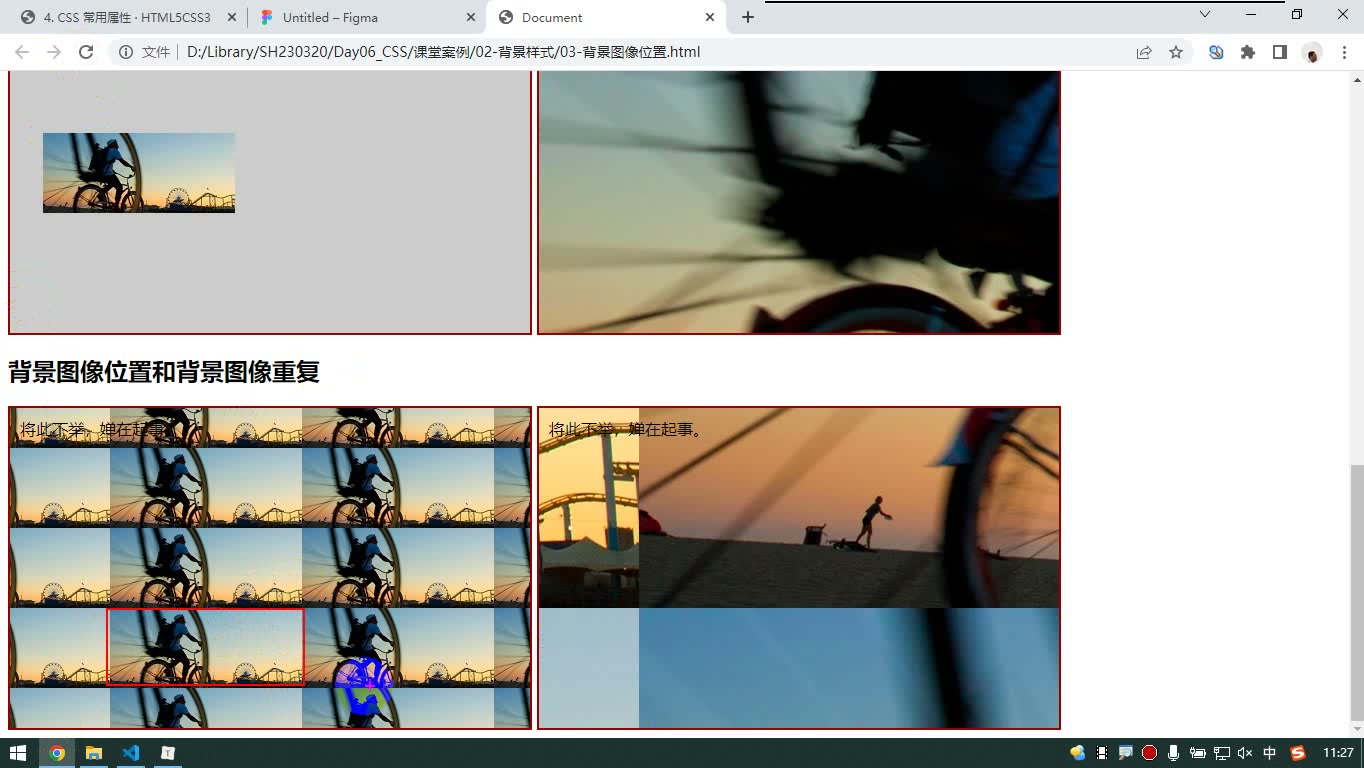
Task: Bookmark this page with the star icon
Action: tap(1176, 52)
